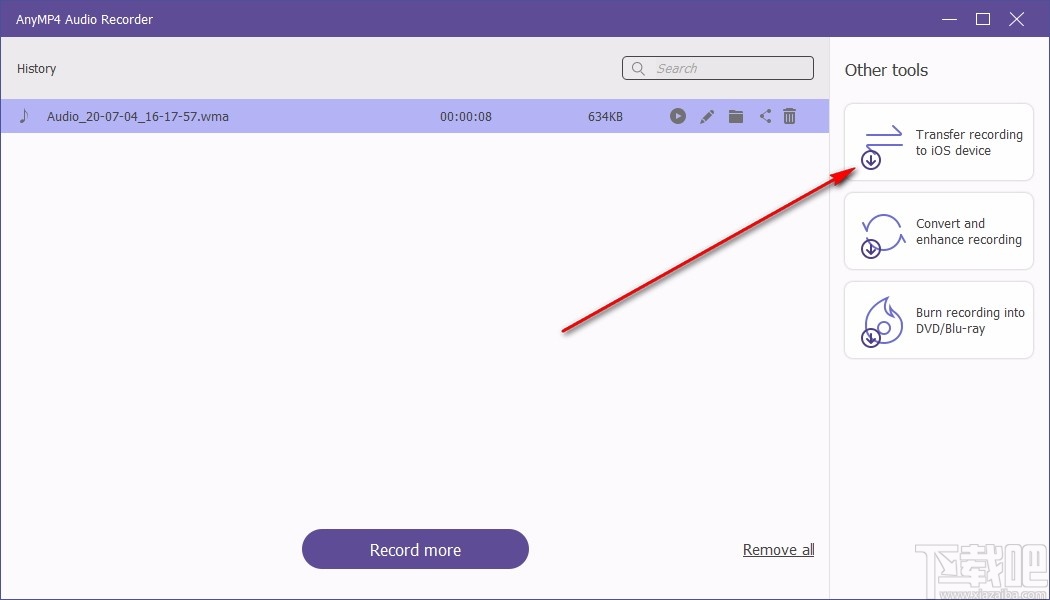The image size is (1050, 600).
Task: Click the magnifier icon in the search bar
Action: click(639, 68)
